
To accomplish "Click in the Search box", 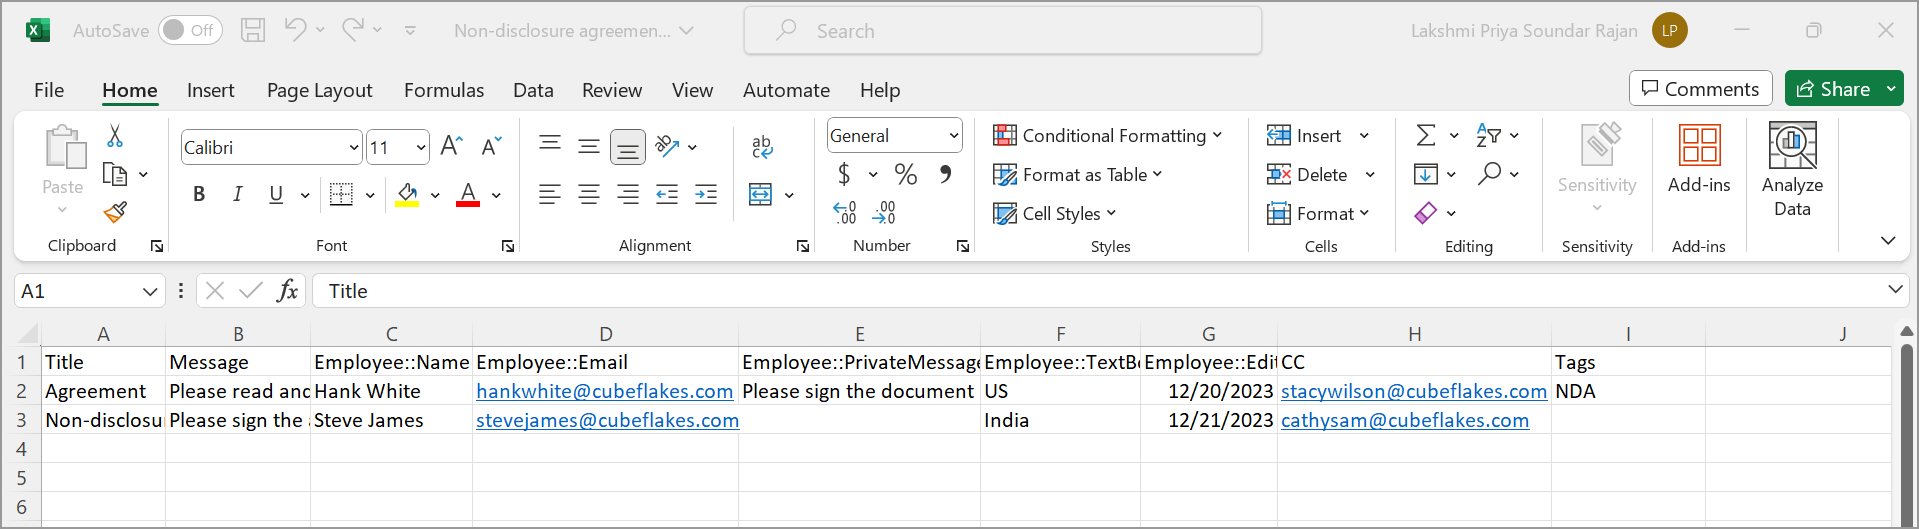I will 1003,30.
